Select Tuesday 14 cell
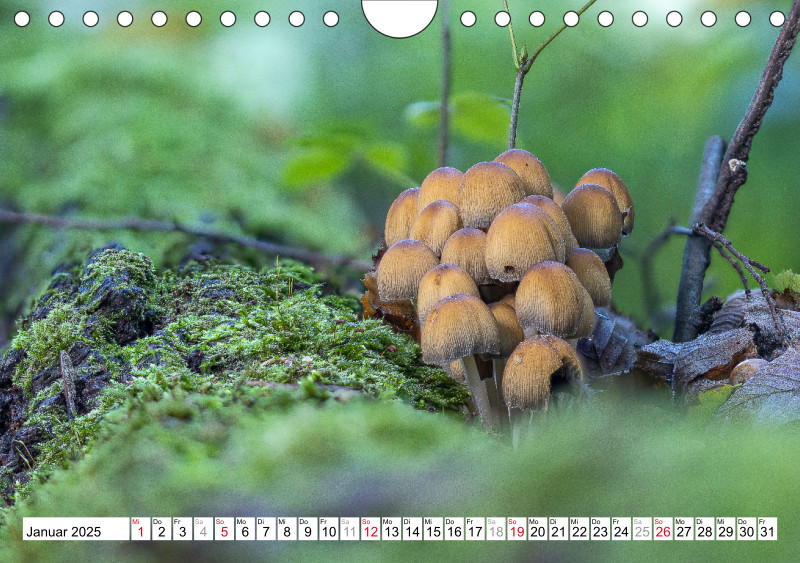The image size is (800, 563). click(x=412, y=529)
